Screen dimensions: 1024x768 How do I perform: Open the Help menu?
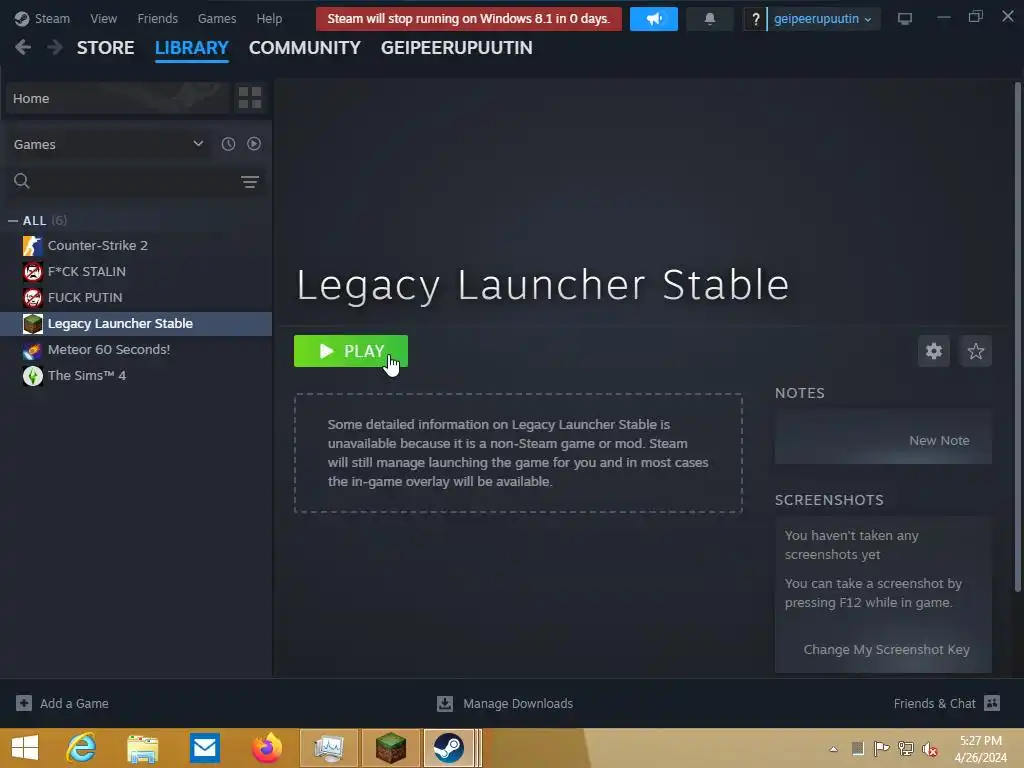coord(269,18)
